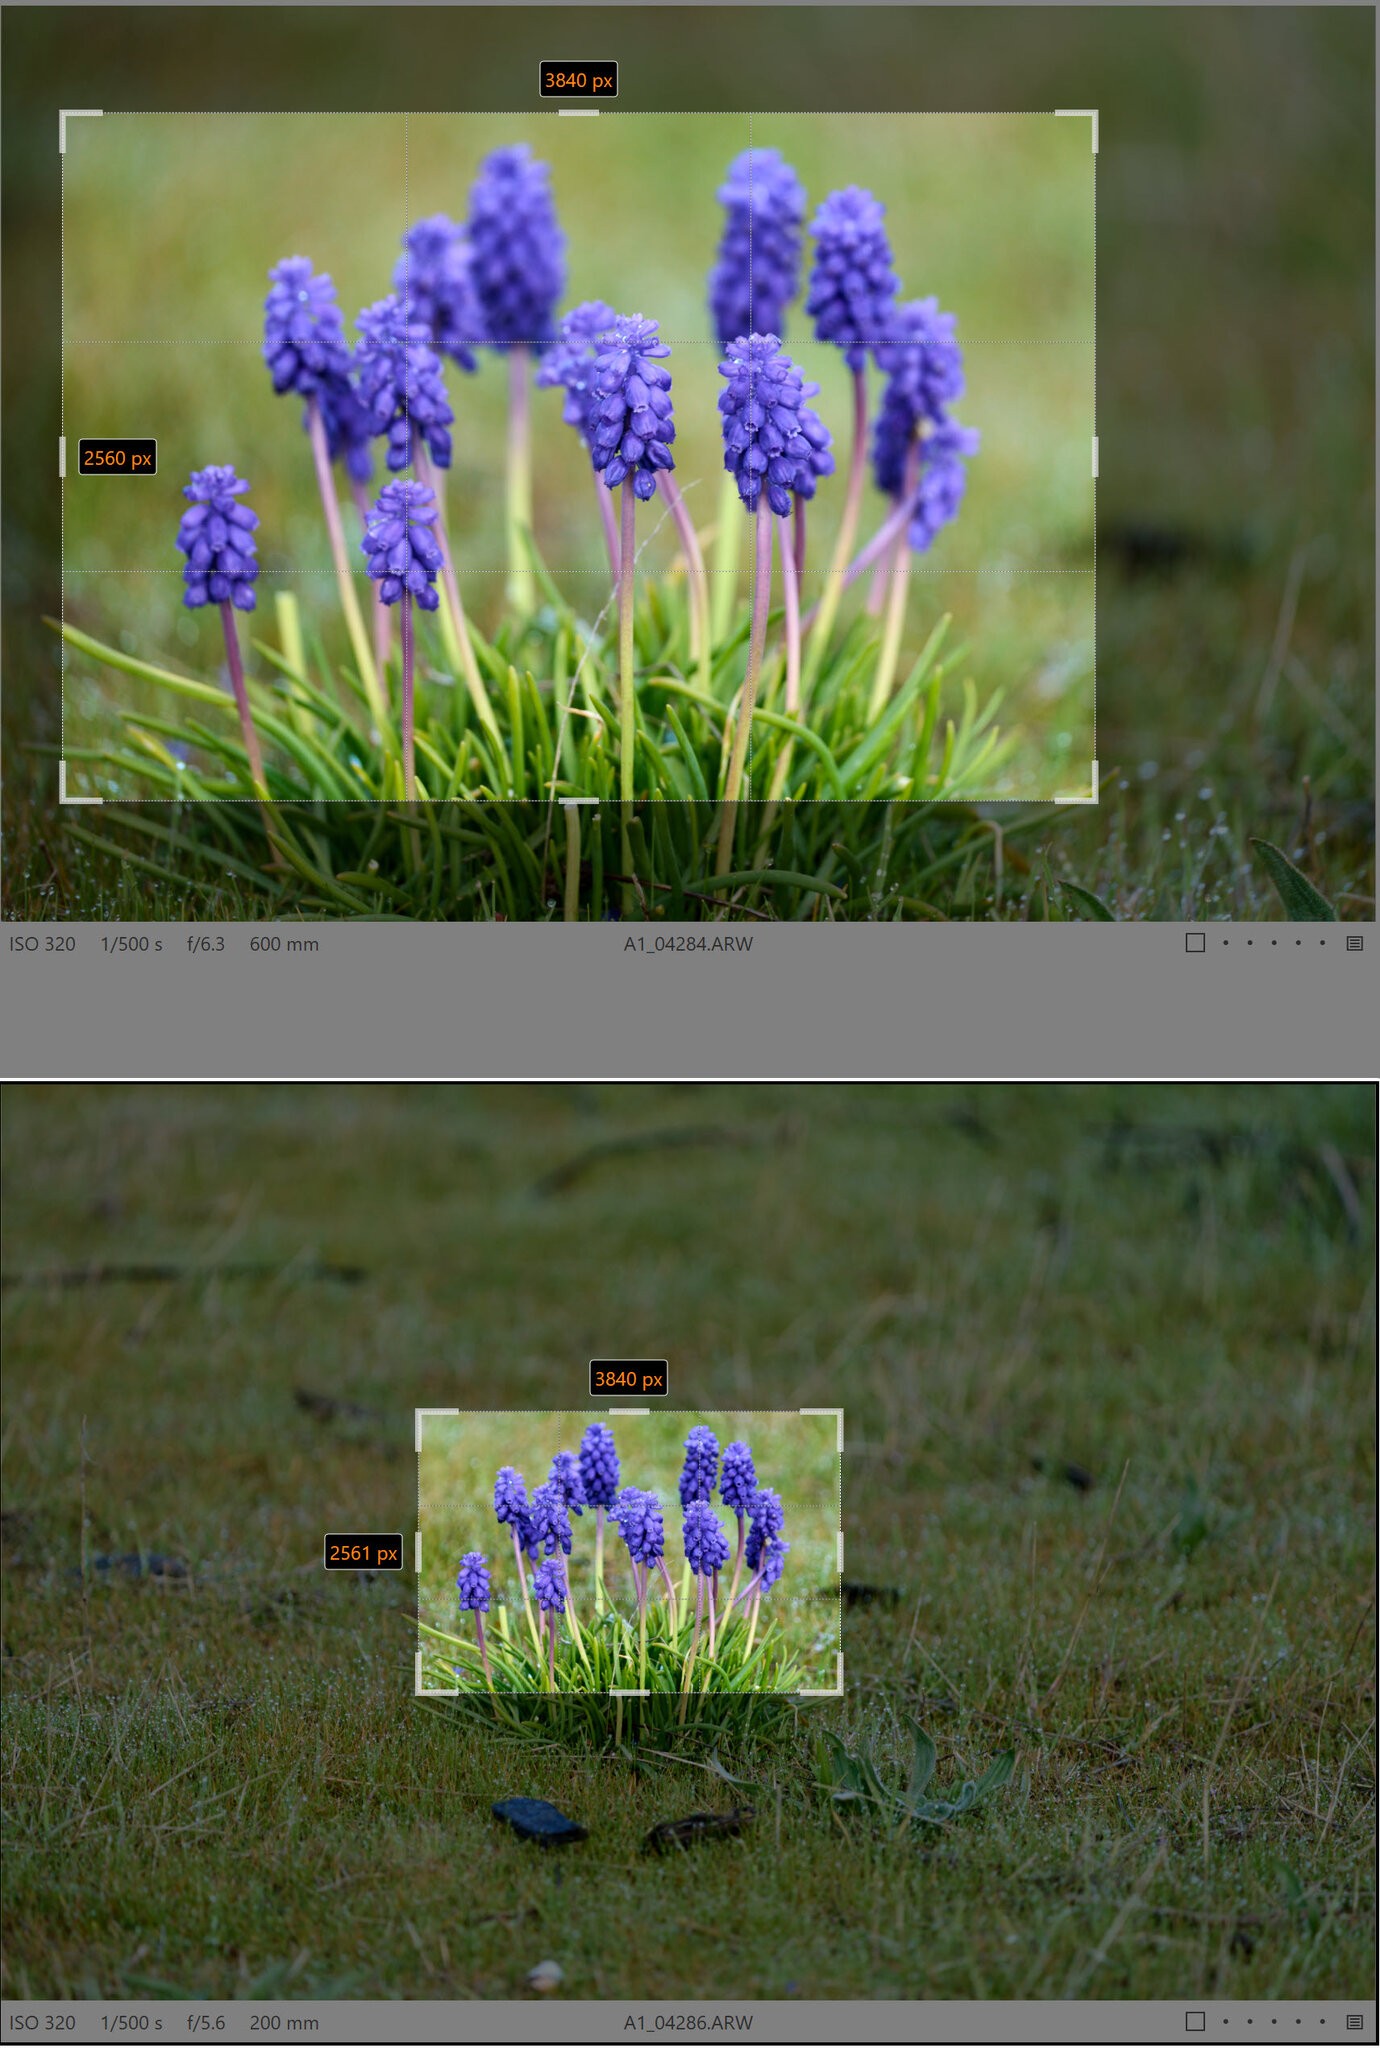Set four-star rating on A1_04286.ARW

[1298, 2021]
